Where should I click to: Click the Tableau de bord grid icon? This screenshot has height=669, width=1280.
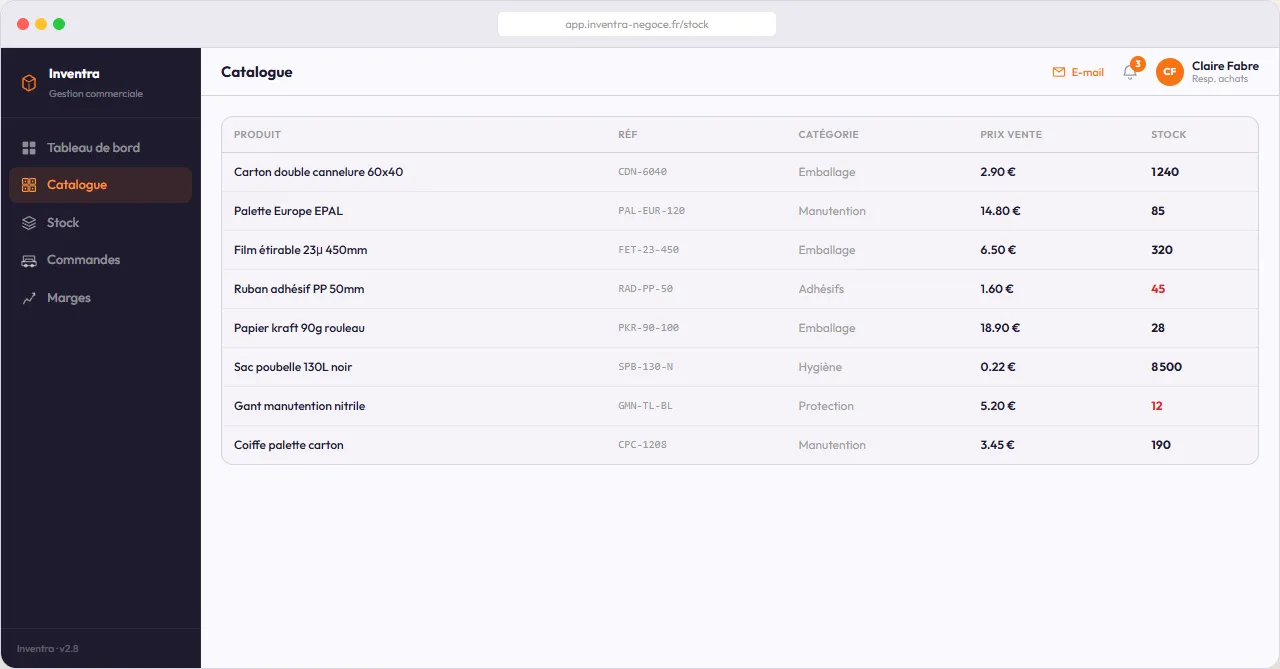click(29, 148)
